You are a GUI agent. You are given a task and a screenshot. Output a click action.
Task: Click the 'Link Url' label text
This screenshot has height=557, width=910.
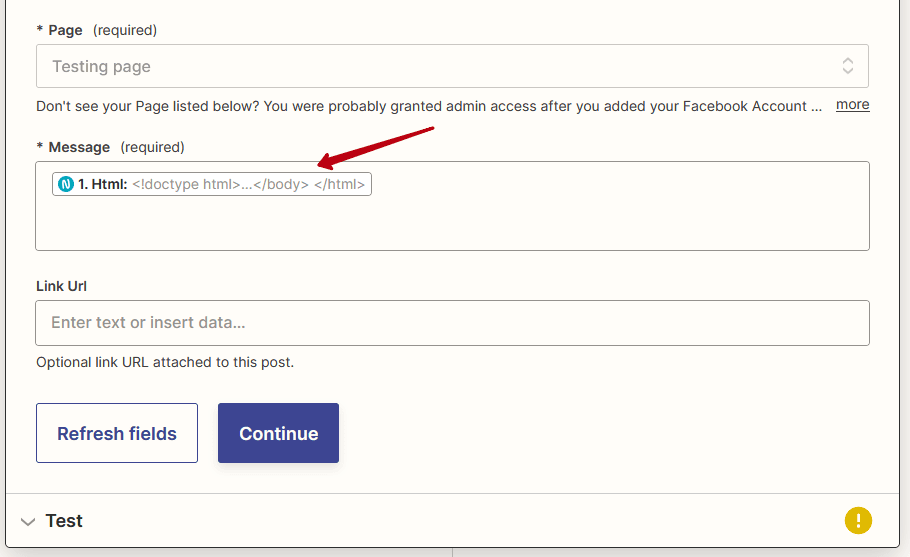(x=62, y=286)
